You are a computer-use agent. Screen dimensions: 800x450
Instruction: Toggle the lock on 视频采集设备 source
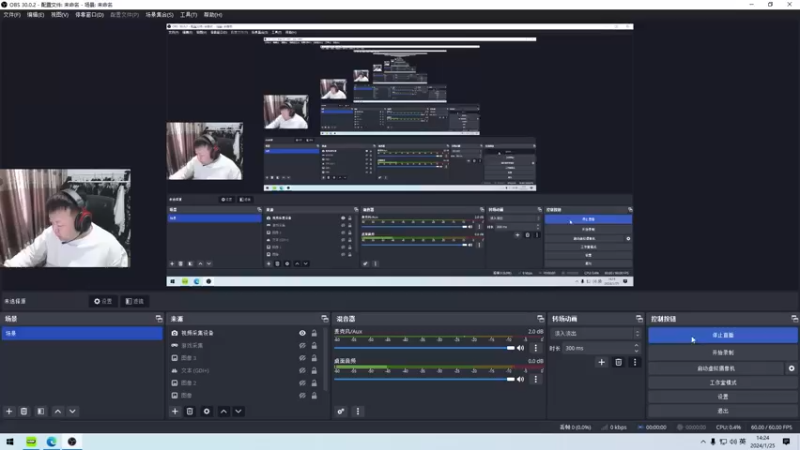[314, 333]
